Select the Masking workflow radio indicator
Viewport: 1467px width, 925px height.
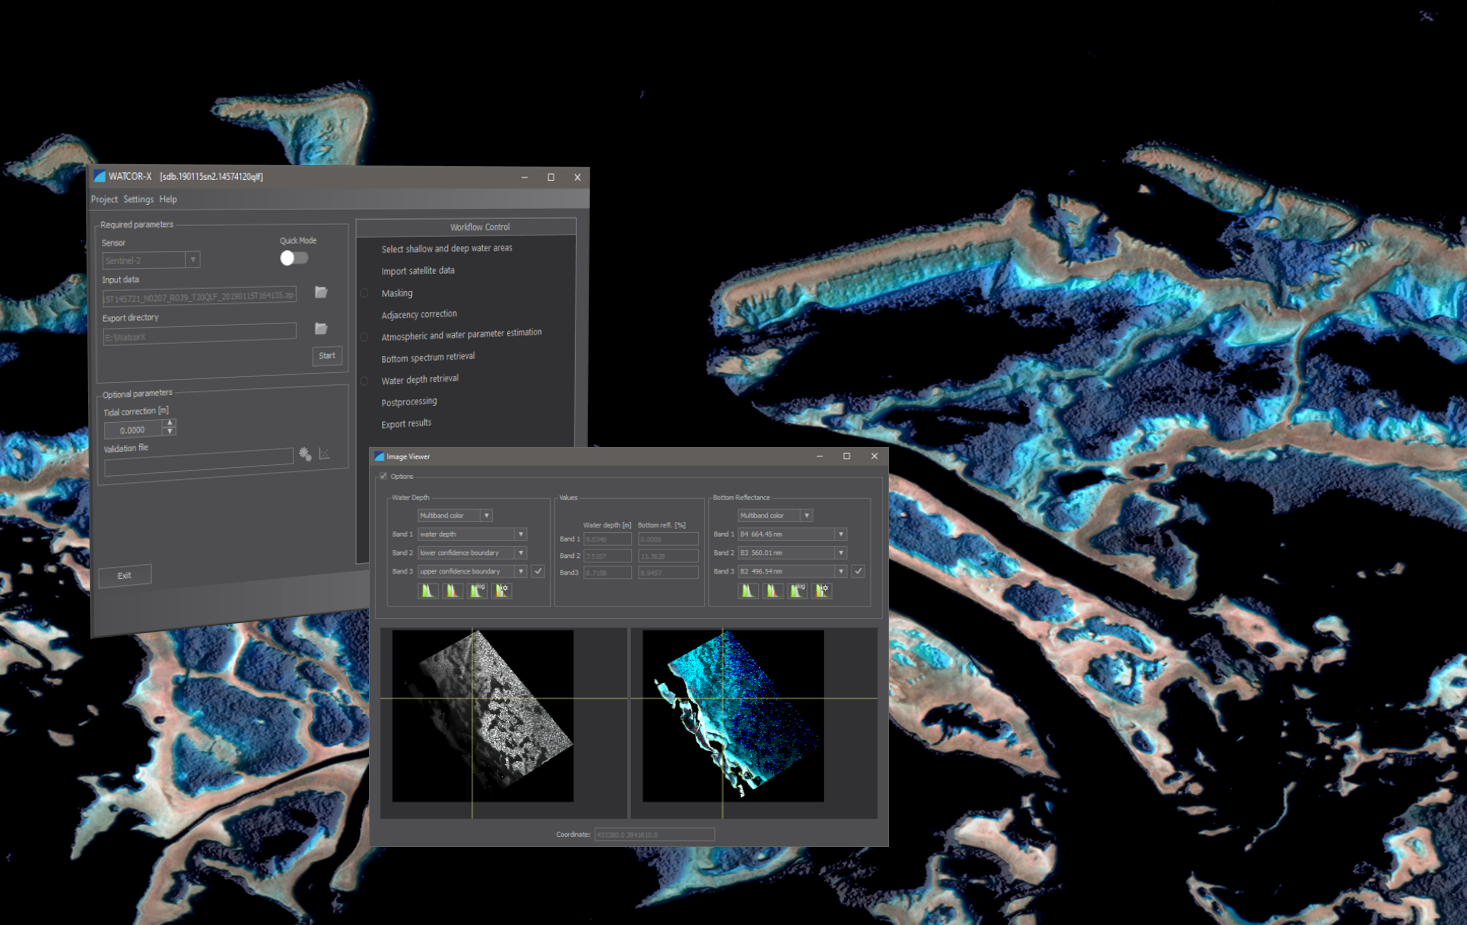click(364, 294)
